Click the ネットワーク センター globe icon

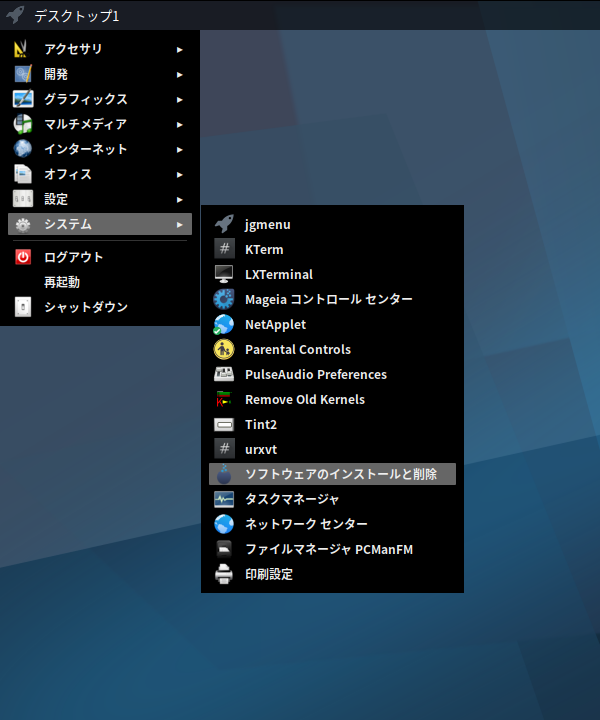224,524
